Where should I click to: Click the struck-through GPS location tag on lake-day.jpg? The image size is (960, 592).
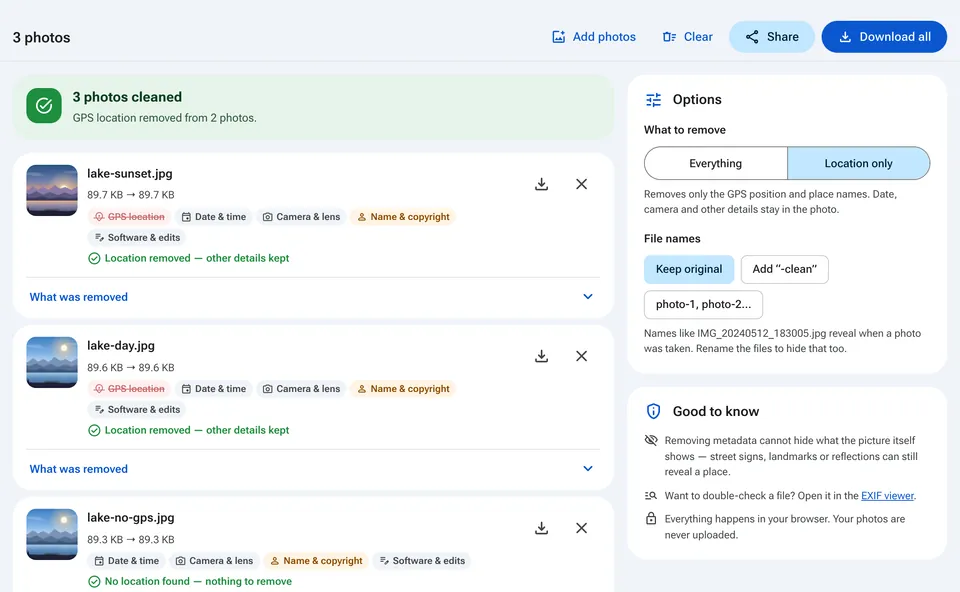[129, 389]
